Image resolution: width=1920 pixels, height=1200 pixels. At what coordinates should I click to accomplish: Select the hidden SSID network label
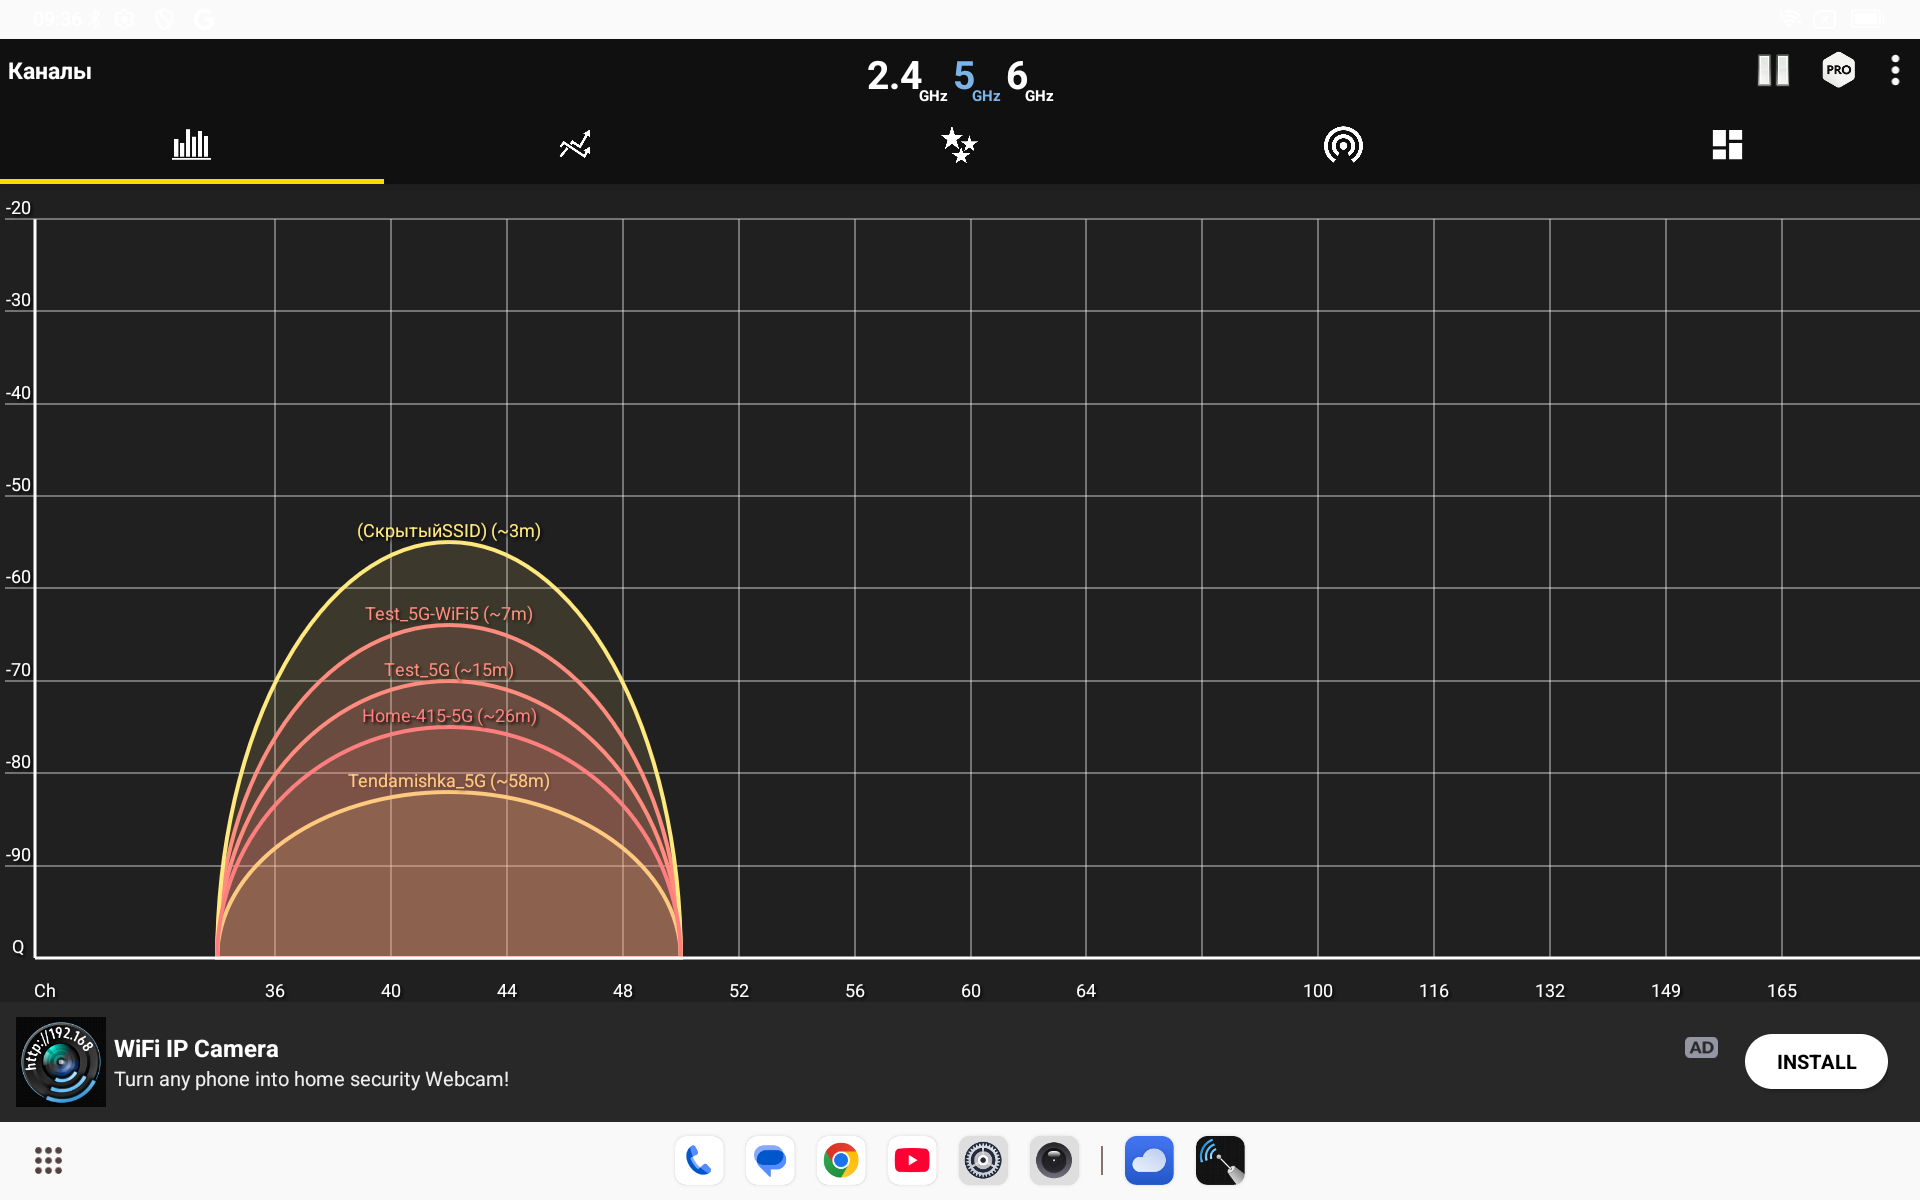448,531
